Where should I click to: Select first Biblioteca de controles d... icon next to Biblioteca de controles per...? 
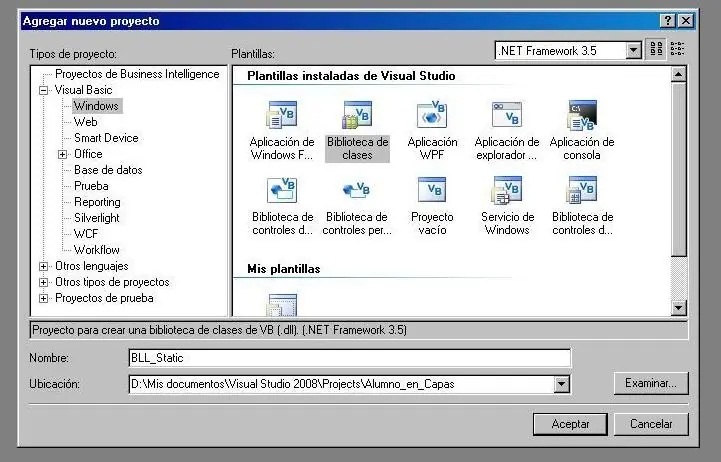pos(282,190)
